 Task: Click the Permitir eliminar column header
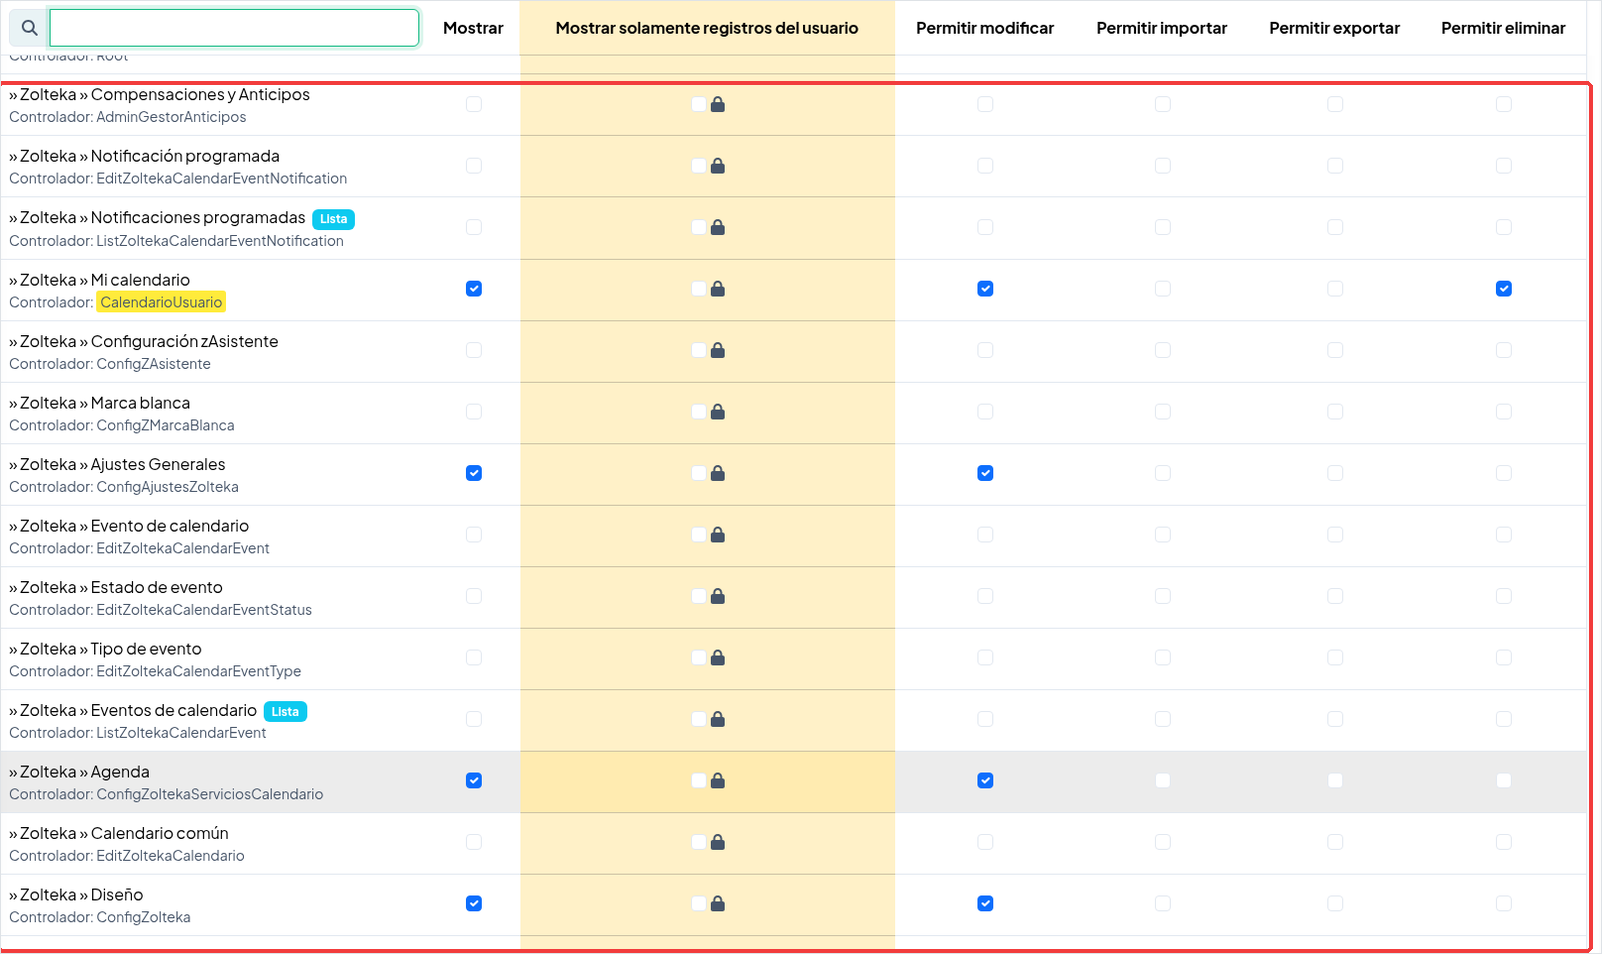(1503, 28)
